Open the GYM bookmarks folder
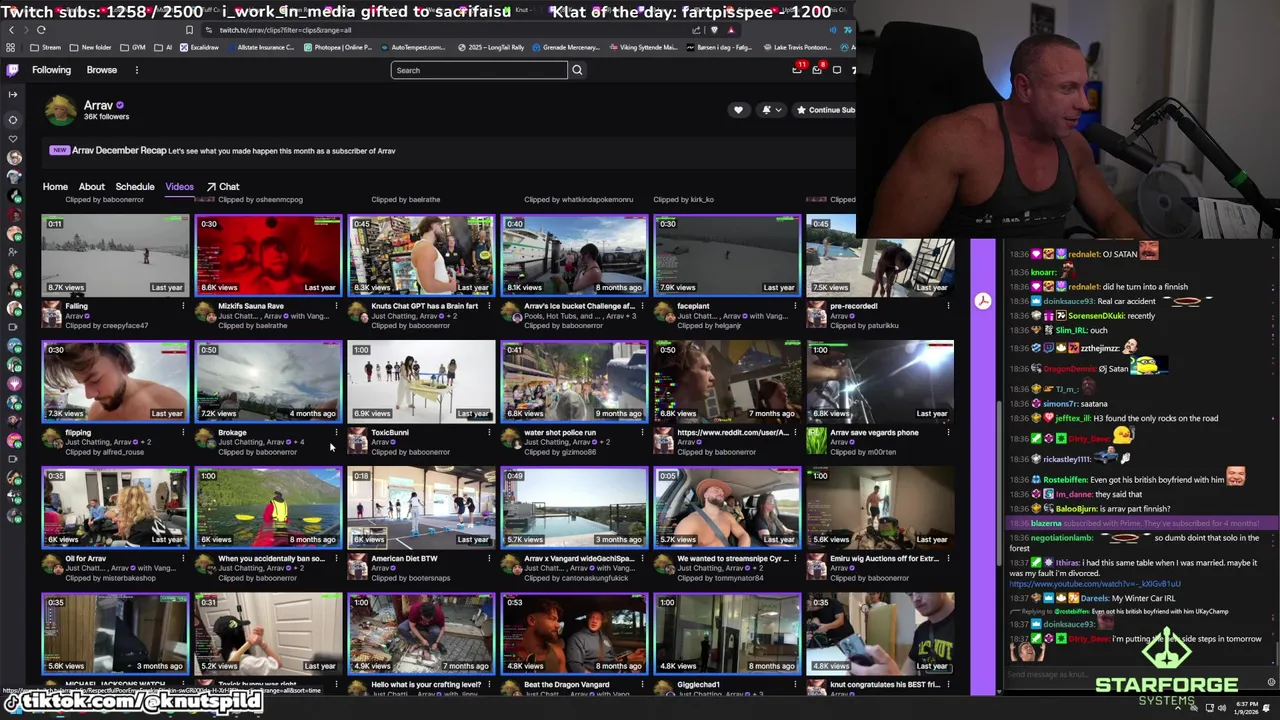The image size is (1280, 720). pos(133,47)
